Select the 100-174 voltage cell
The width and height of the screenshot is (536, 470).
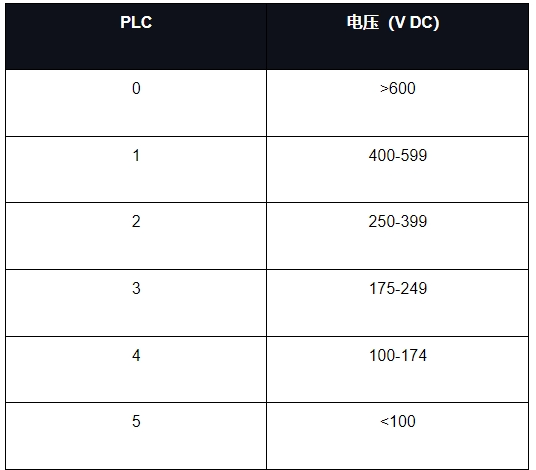point(398,370)
